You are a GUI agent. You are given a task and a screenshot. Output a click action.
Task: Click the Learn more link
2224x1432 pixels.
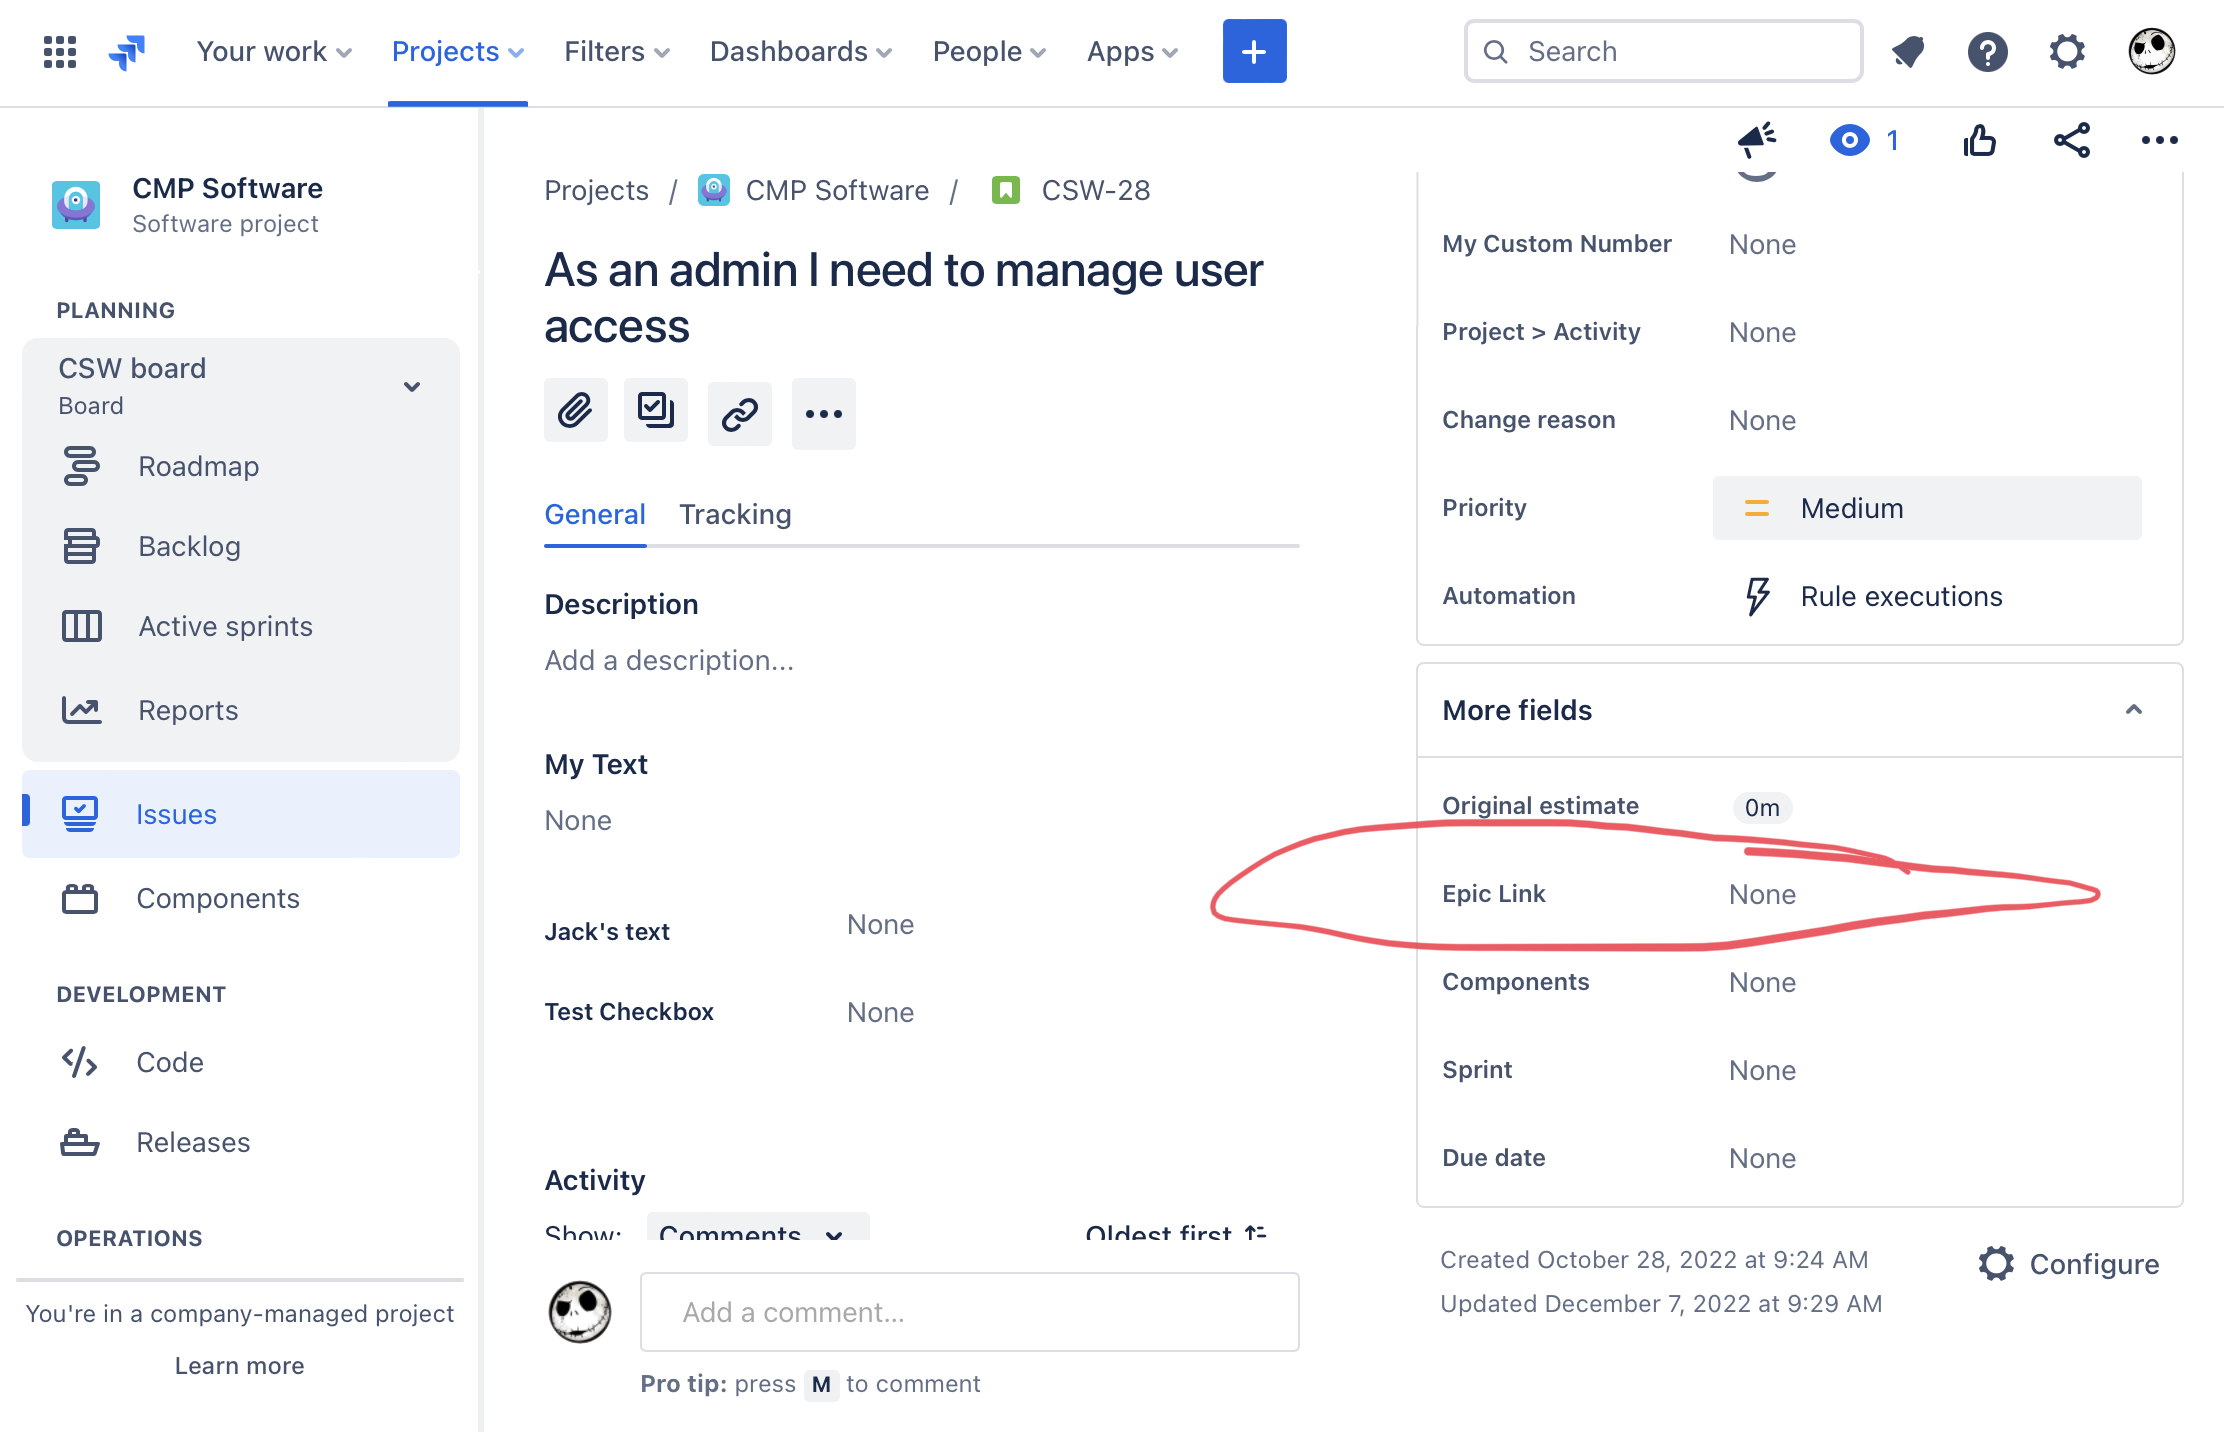click(239, 1365)
